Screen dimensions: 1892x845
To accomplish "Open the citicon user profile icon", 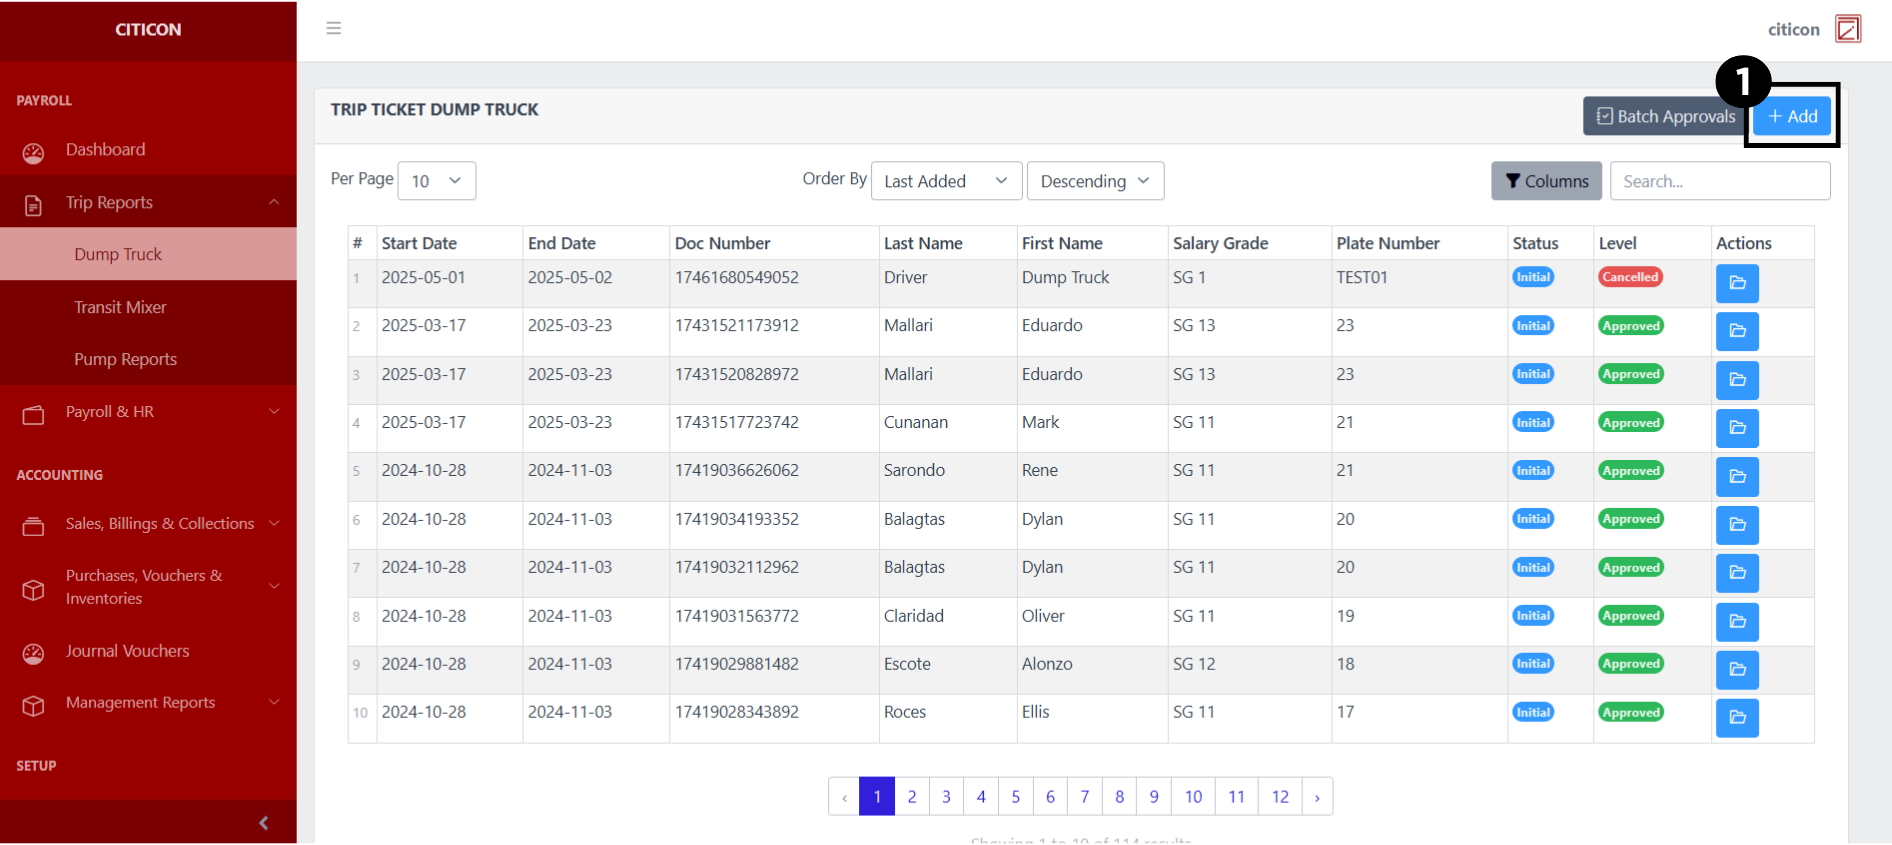I will (x=1847, y=29).
